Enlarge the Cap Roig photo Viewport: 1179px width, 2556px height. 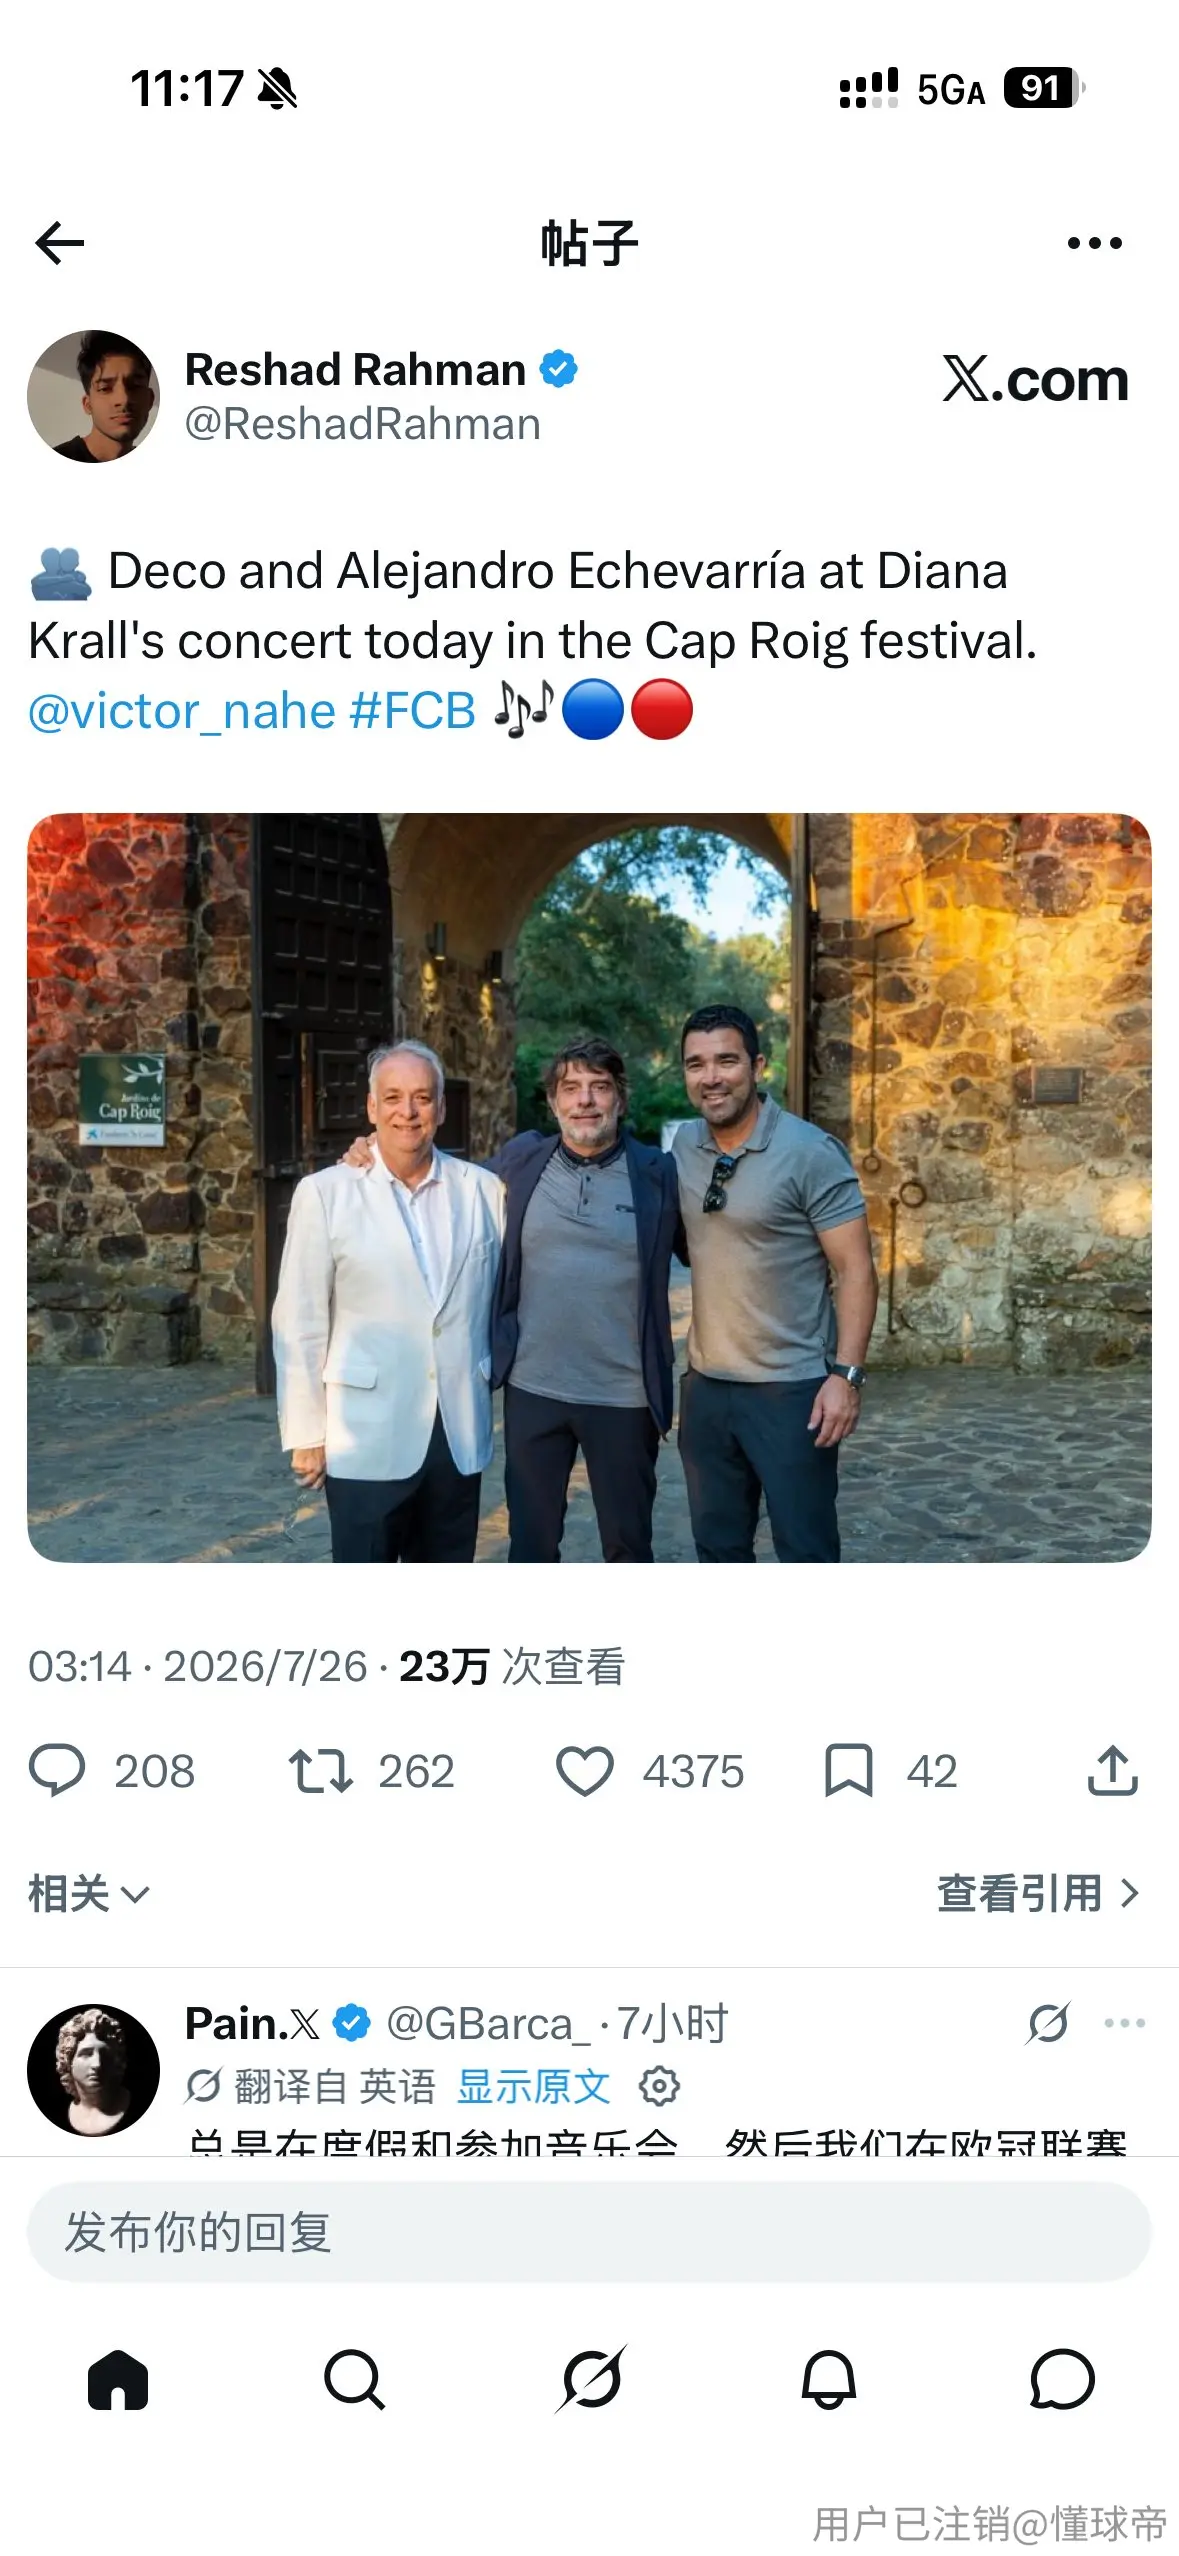[x=589, y=1188]
